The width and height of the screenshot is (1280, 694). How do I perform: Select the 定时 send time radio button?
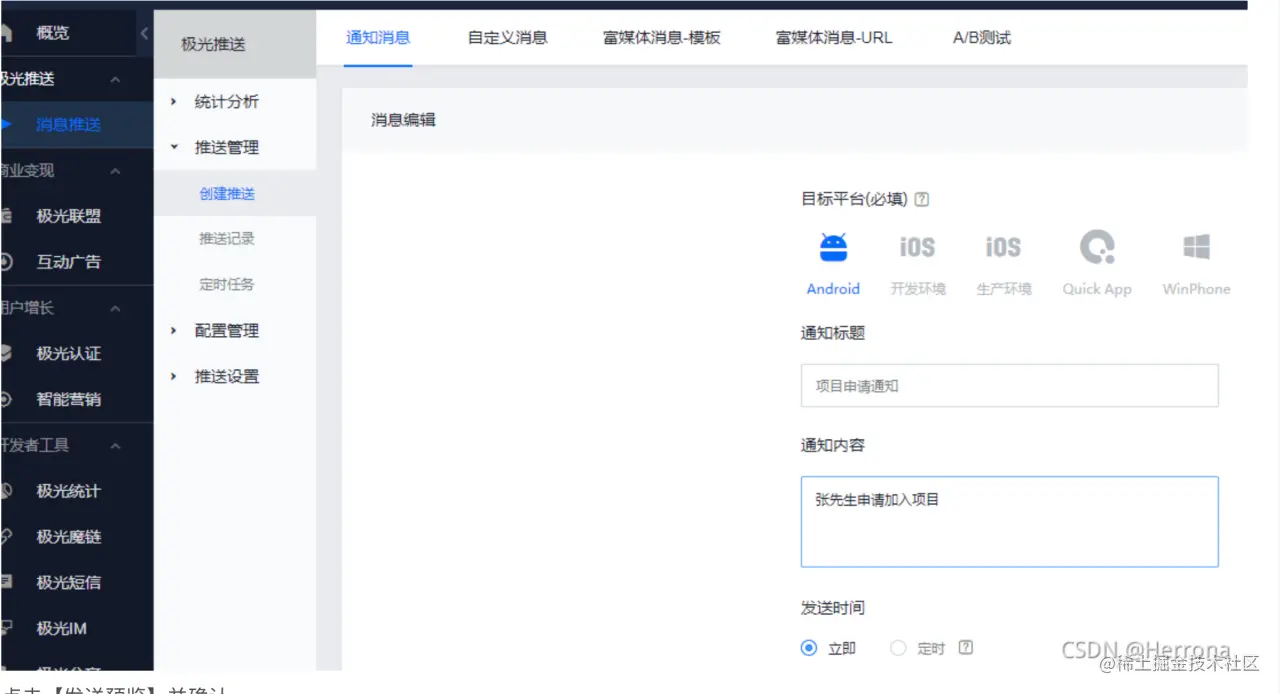(899, 648)
